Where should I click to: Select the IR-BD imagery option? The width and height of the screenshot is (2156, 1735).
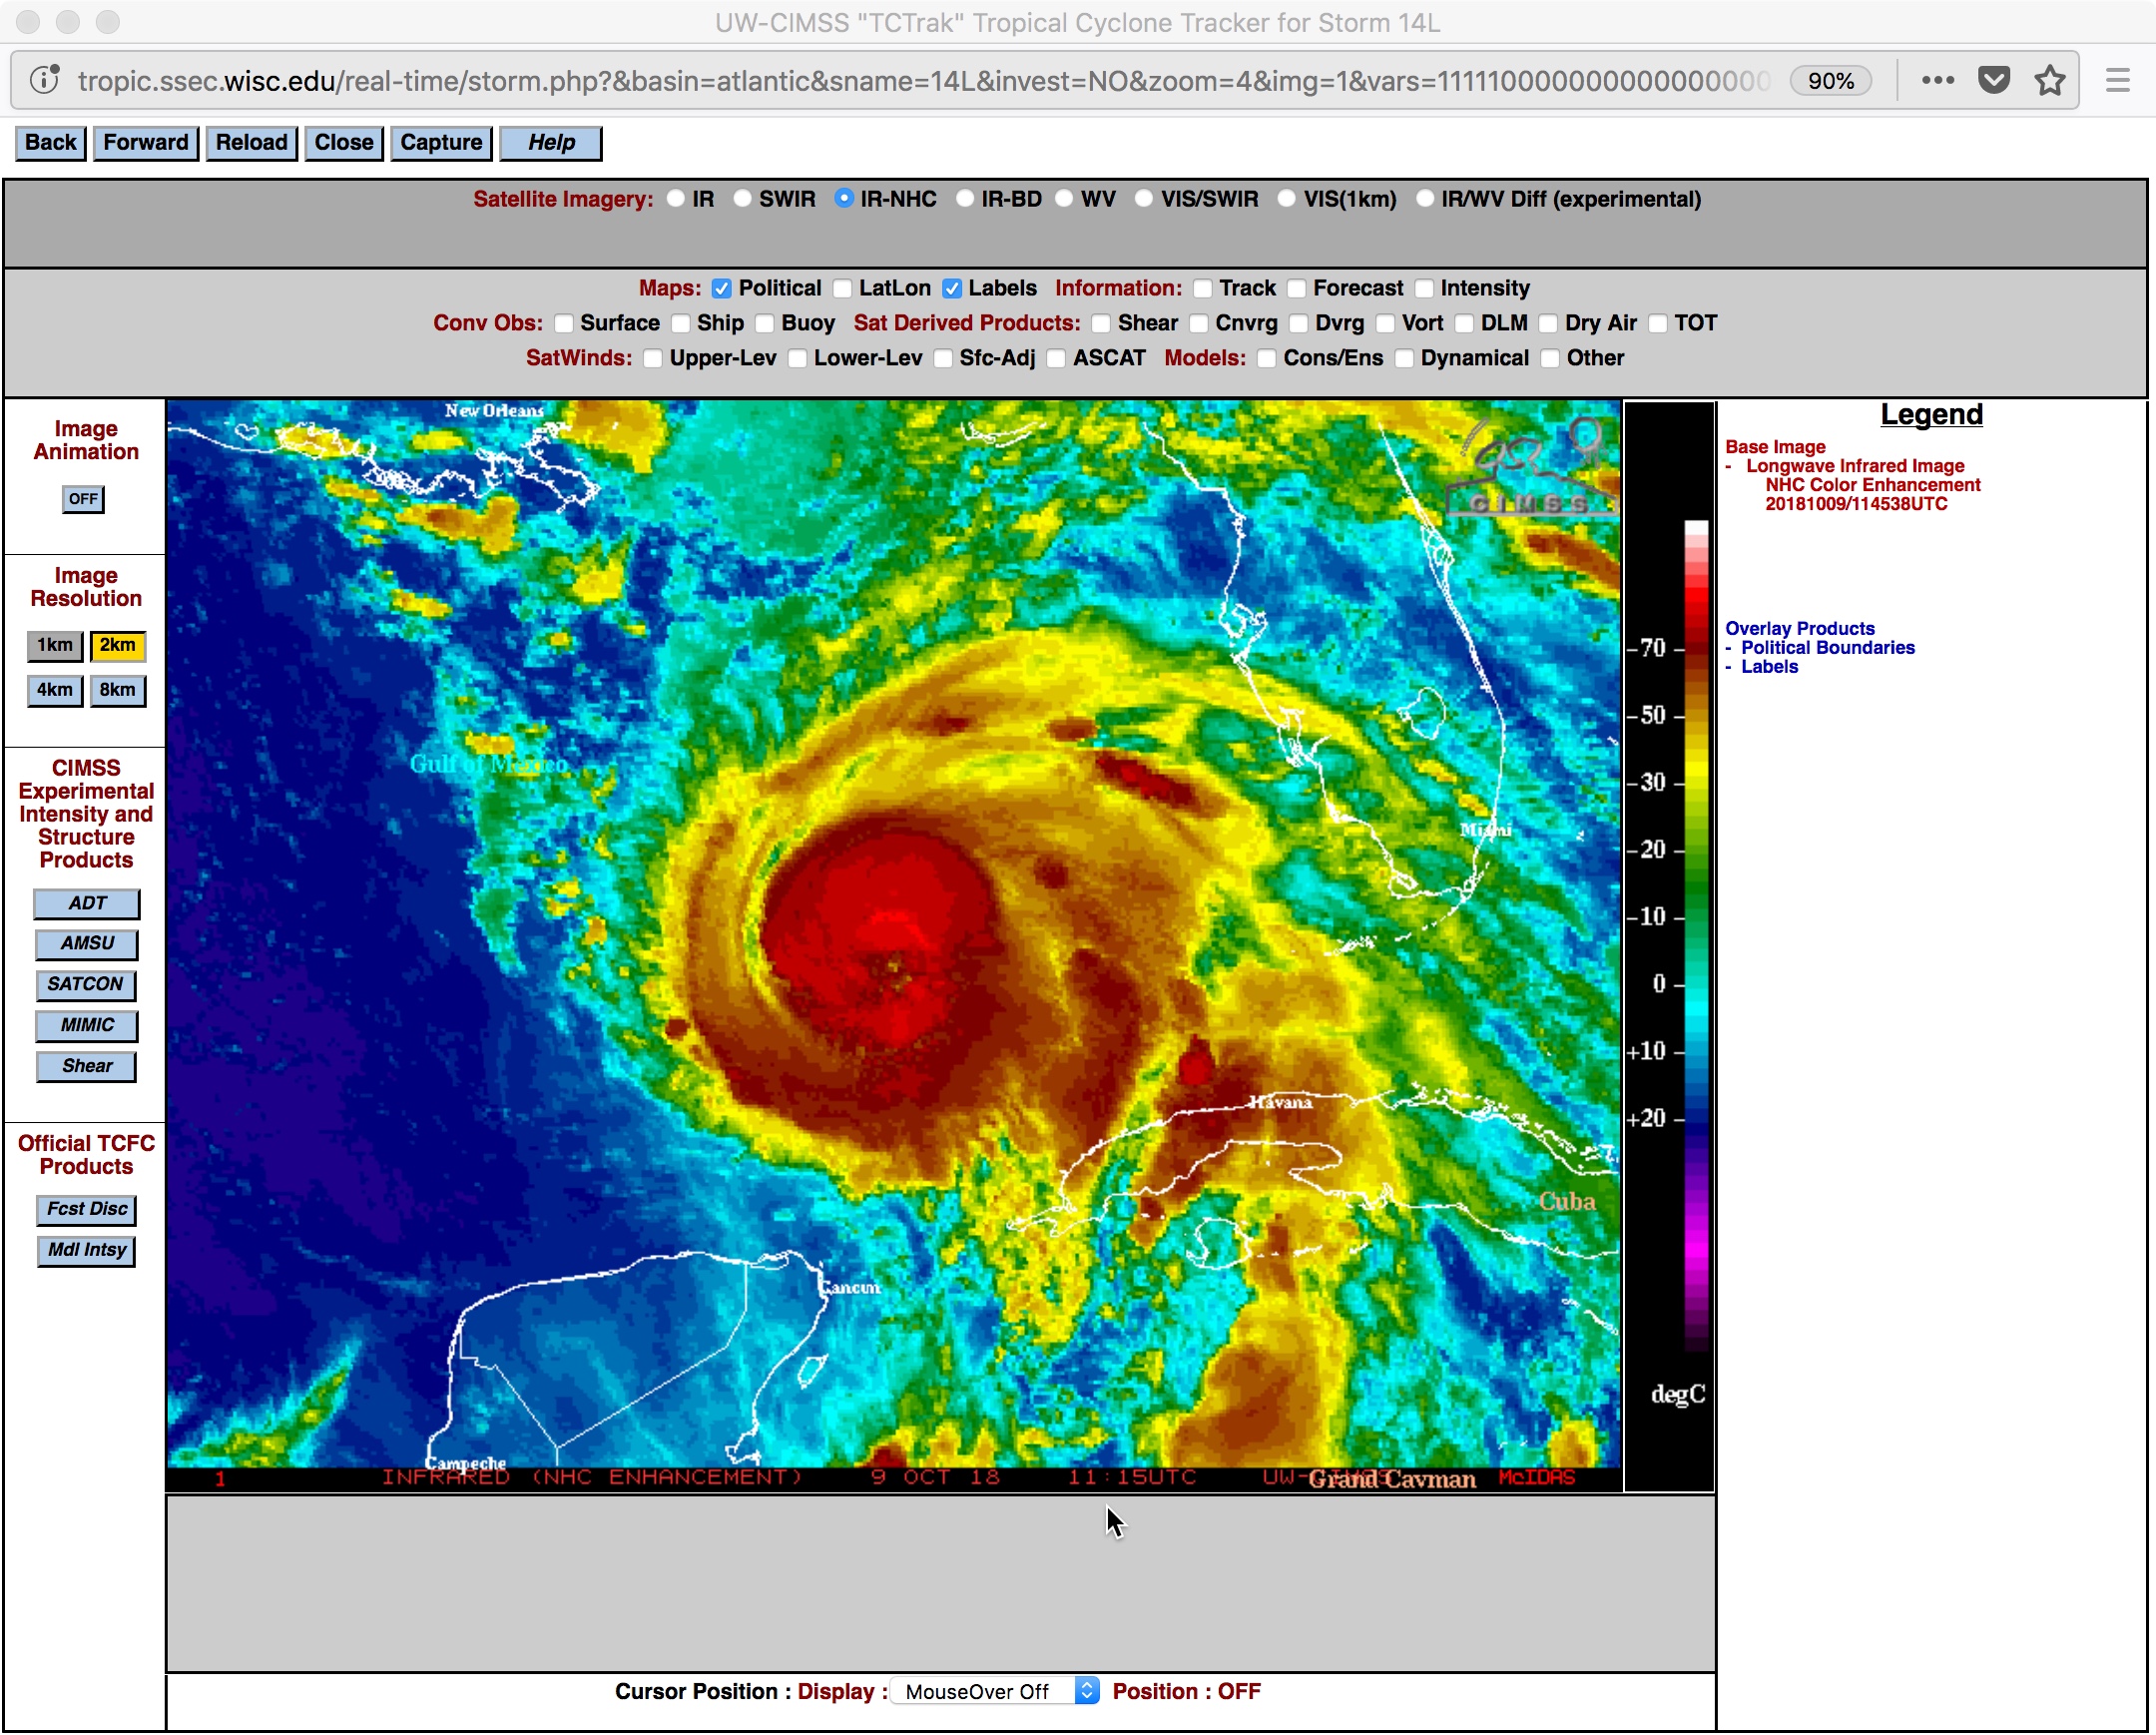click(x=965, y=199)
